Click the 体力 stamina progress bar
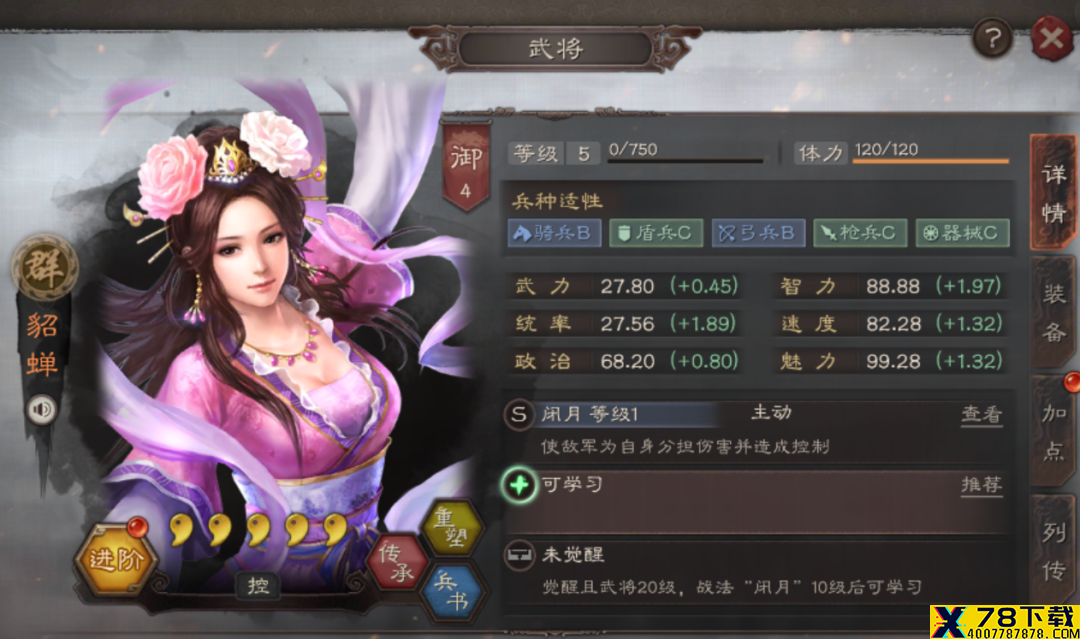The width and height of the screenshot is (1080, 639). 931,160
